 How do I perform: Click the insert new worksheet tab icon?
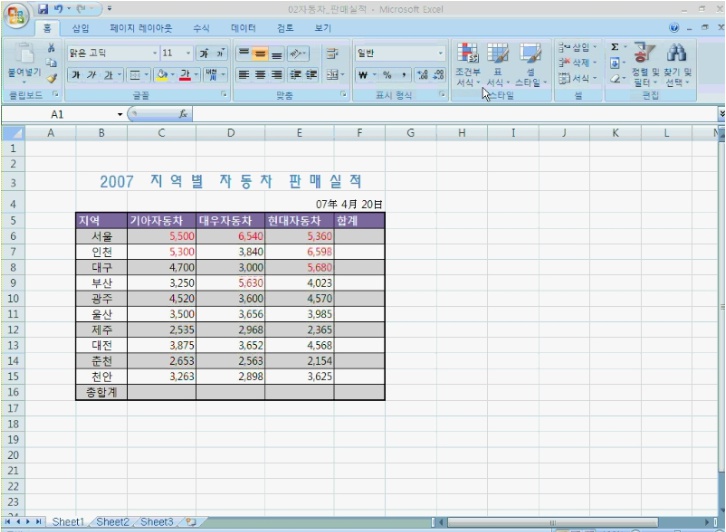point(191,522)
